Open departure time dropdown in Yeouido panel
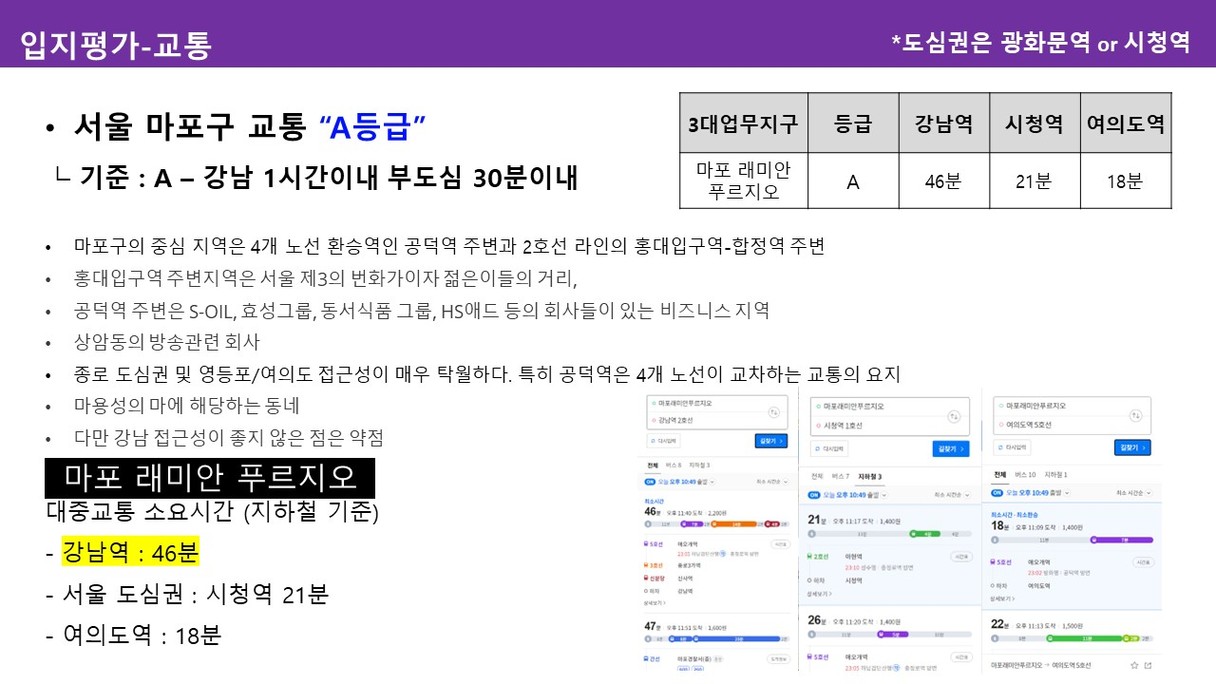The image size is (1216, 684). (1036, 492)
